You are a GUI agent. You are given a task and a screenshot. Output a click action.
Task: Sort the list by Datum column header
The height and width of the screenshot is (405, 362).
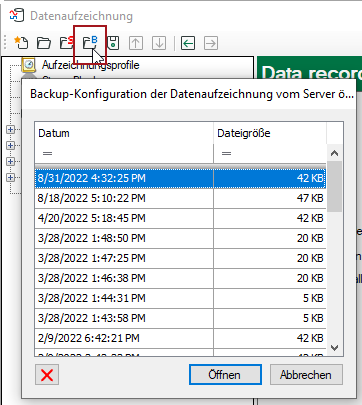(x=124, y=133)
